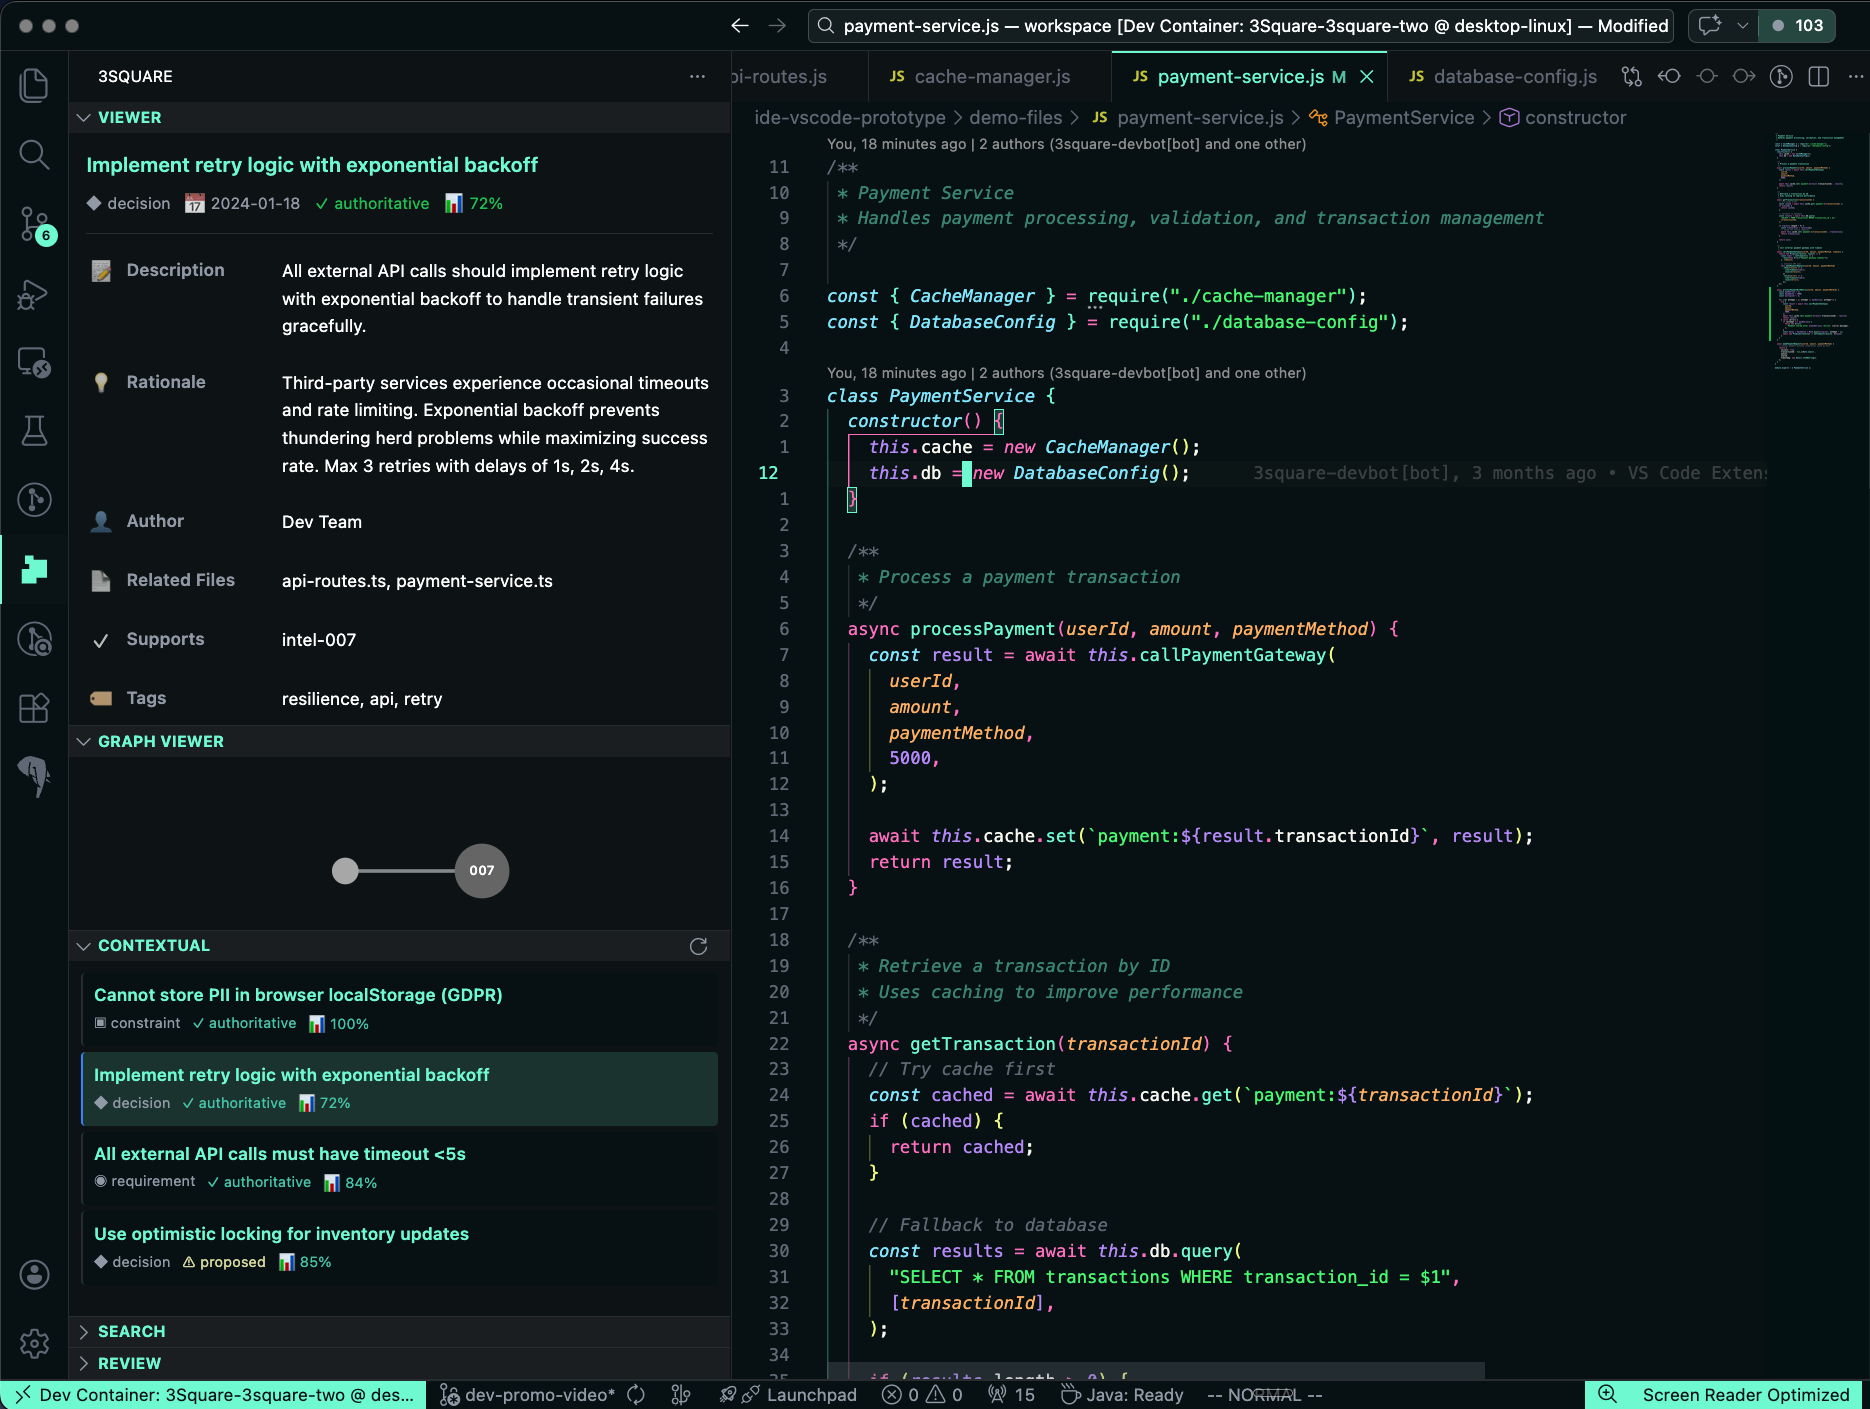Refresh the Contextual section

698,946
